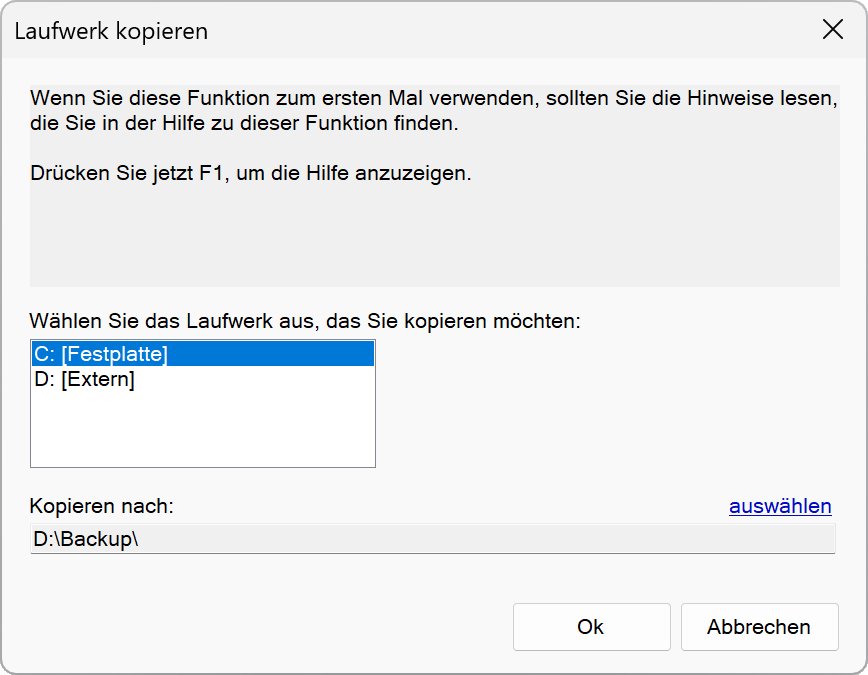The image size is (868, 675).
Task: Open the "auswählen" destination link
Action: point(780,506)
